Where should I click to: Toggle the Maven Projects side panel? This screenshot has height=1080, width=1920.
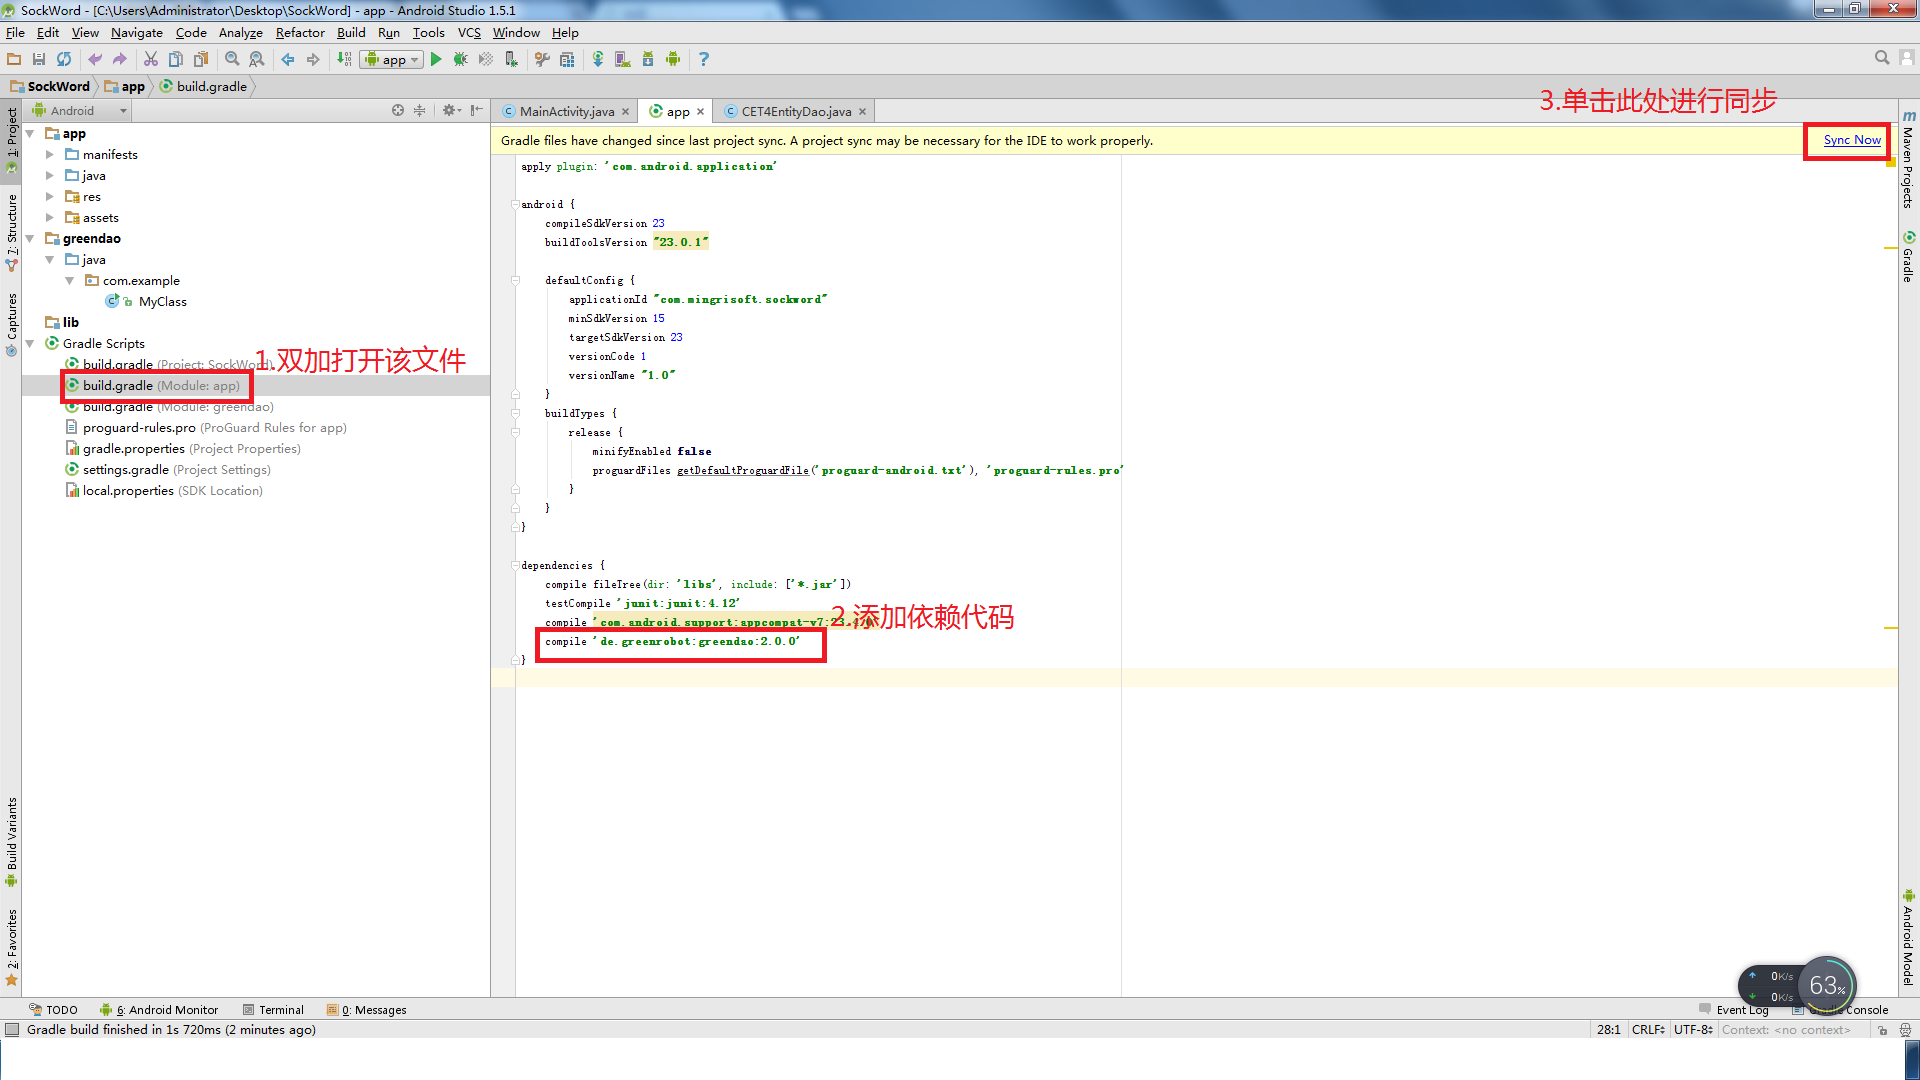tap(1908, 160)
